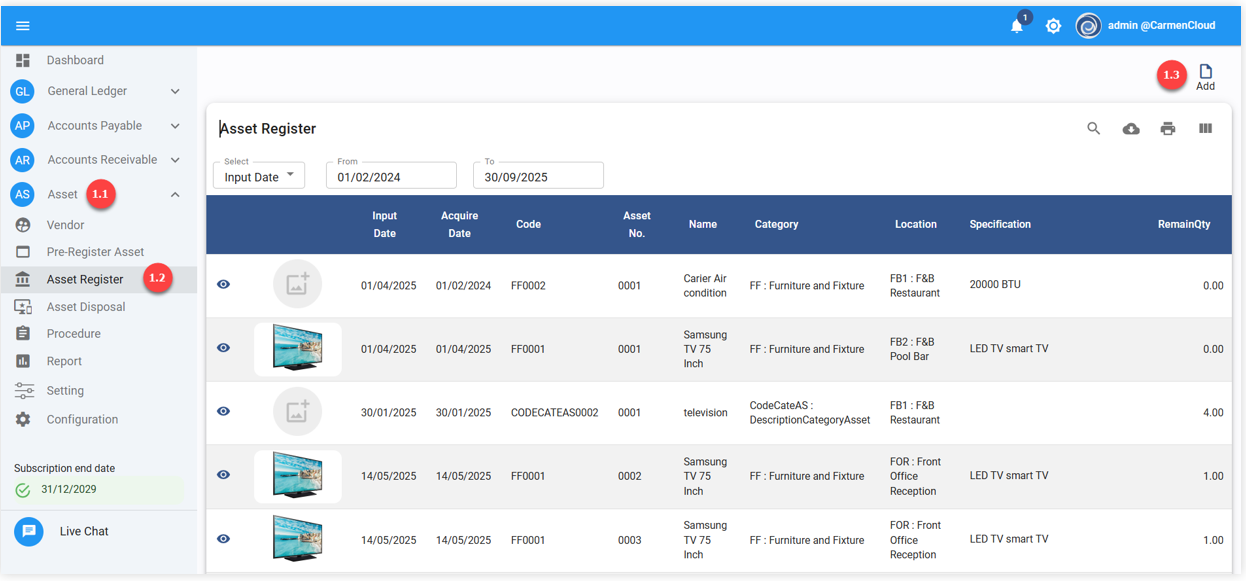Open Pre-Register Asset menu item
This screenshot has height=581, width=1246.
click(x=95, y=252)
